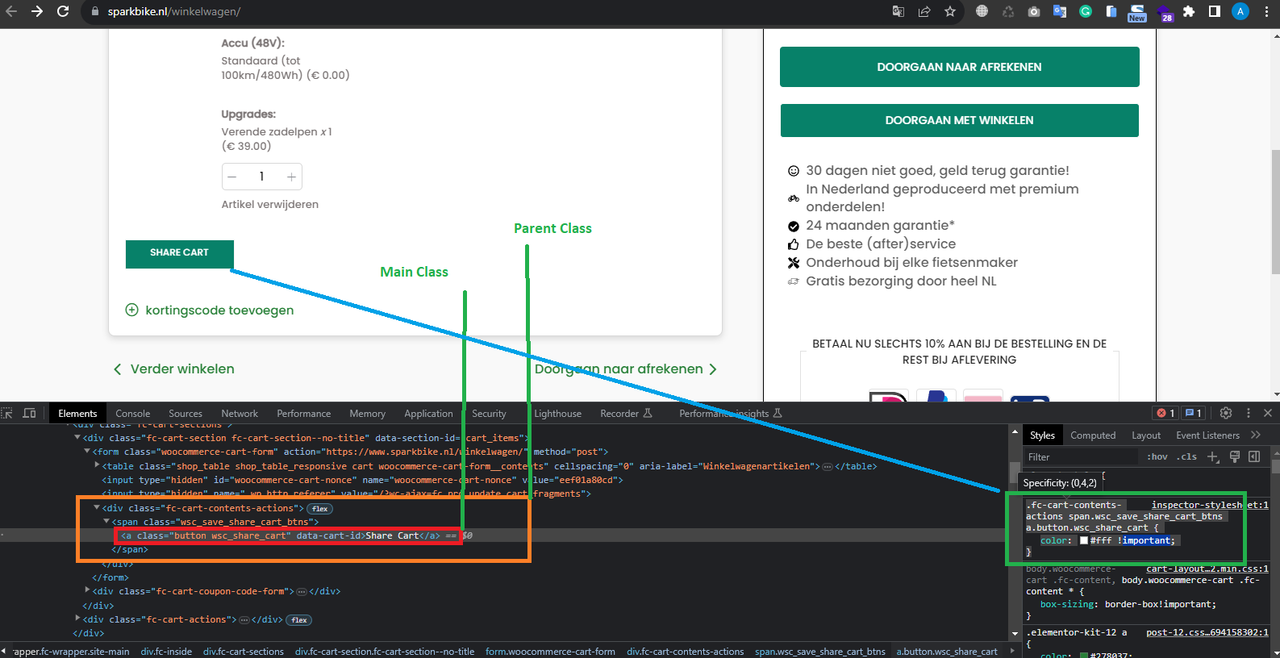The image size is (1280, 658).
Task: Go forward with browser forward arrow
Action: click(36, 11)
